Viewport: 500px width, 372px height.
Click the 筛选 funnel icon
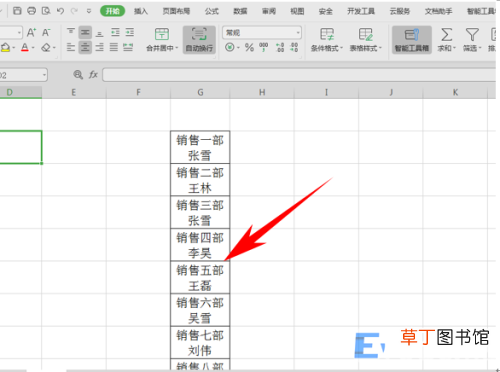point(472,34)
